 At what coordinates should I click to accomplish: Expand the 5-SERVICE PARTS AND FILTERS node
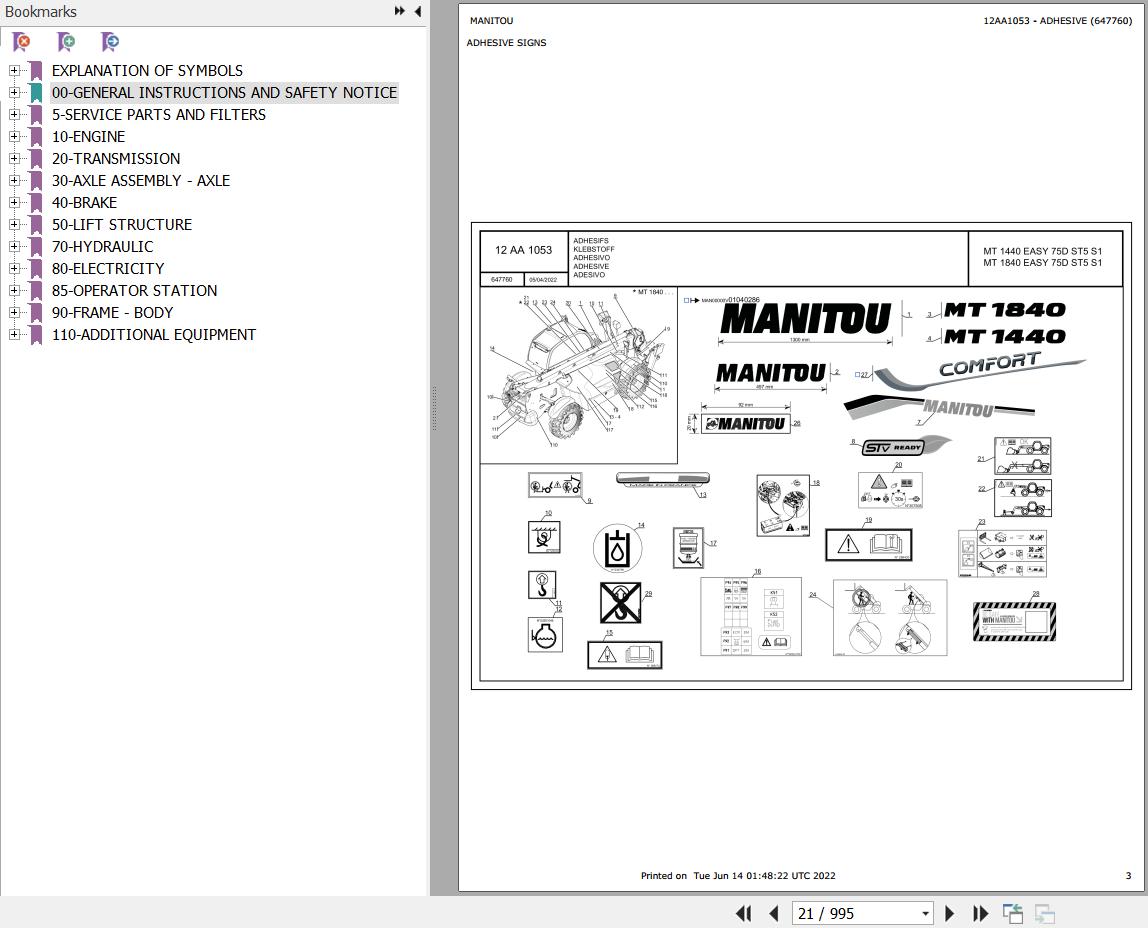[14, 114]
